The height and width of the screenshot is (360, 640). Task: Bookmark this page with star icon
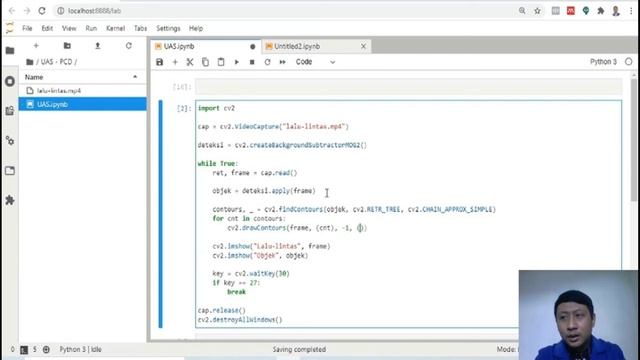click(x=538, y=11)
